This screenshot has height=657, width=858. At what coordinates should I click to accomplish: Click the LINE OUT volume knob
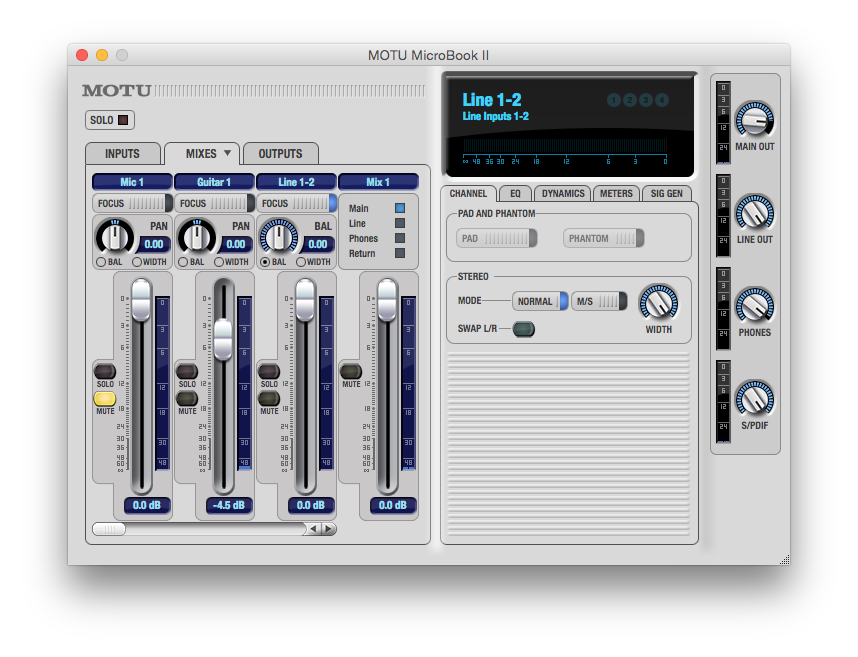point(755,212)
